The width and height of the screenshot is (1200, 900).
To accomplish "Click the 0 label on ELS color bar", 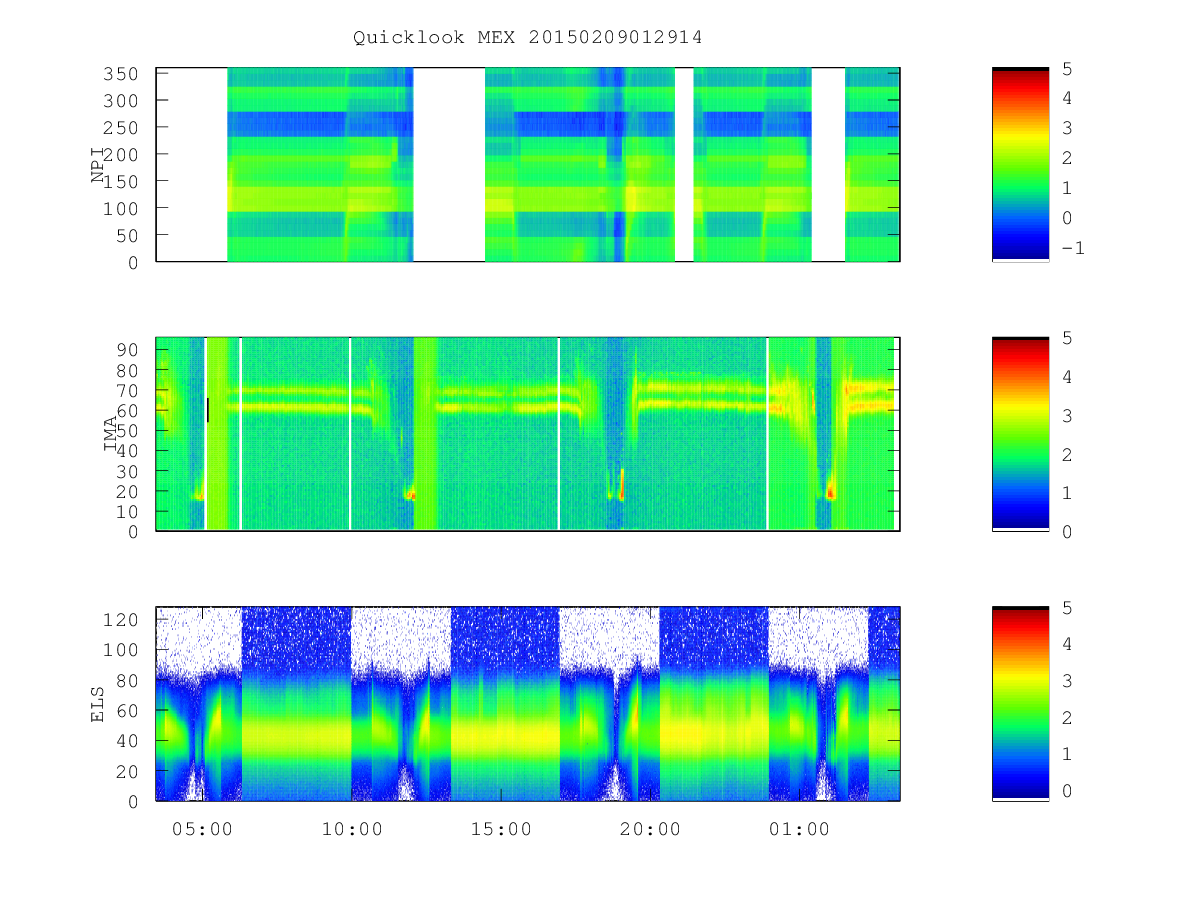I will [x=1067, y=790].
